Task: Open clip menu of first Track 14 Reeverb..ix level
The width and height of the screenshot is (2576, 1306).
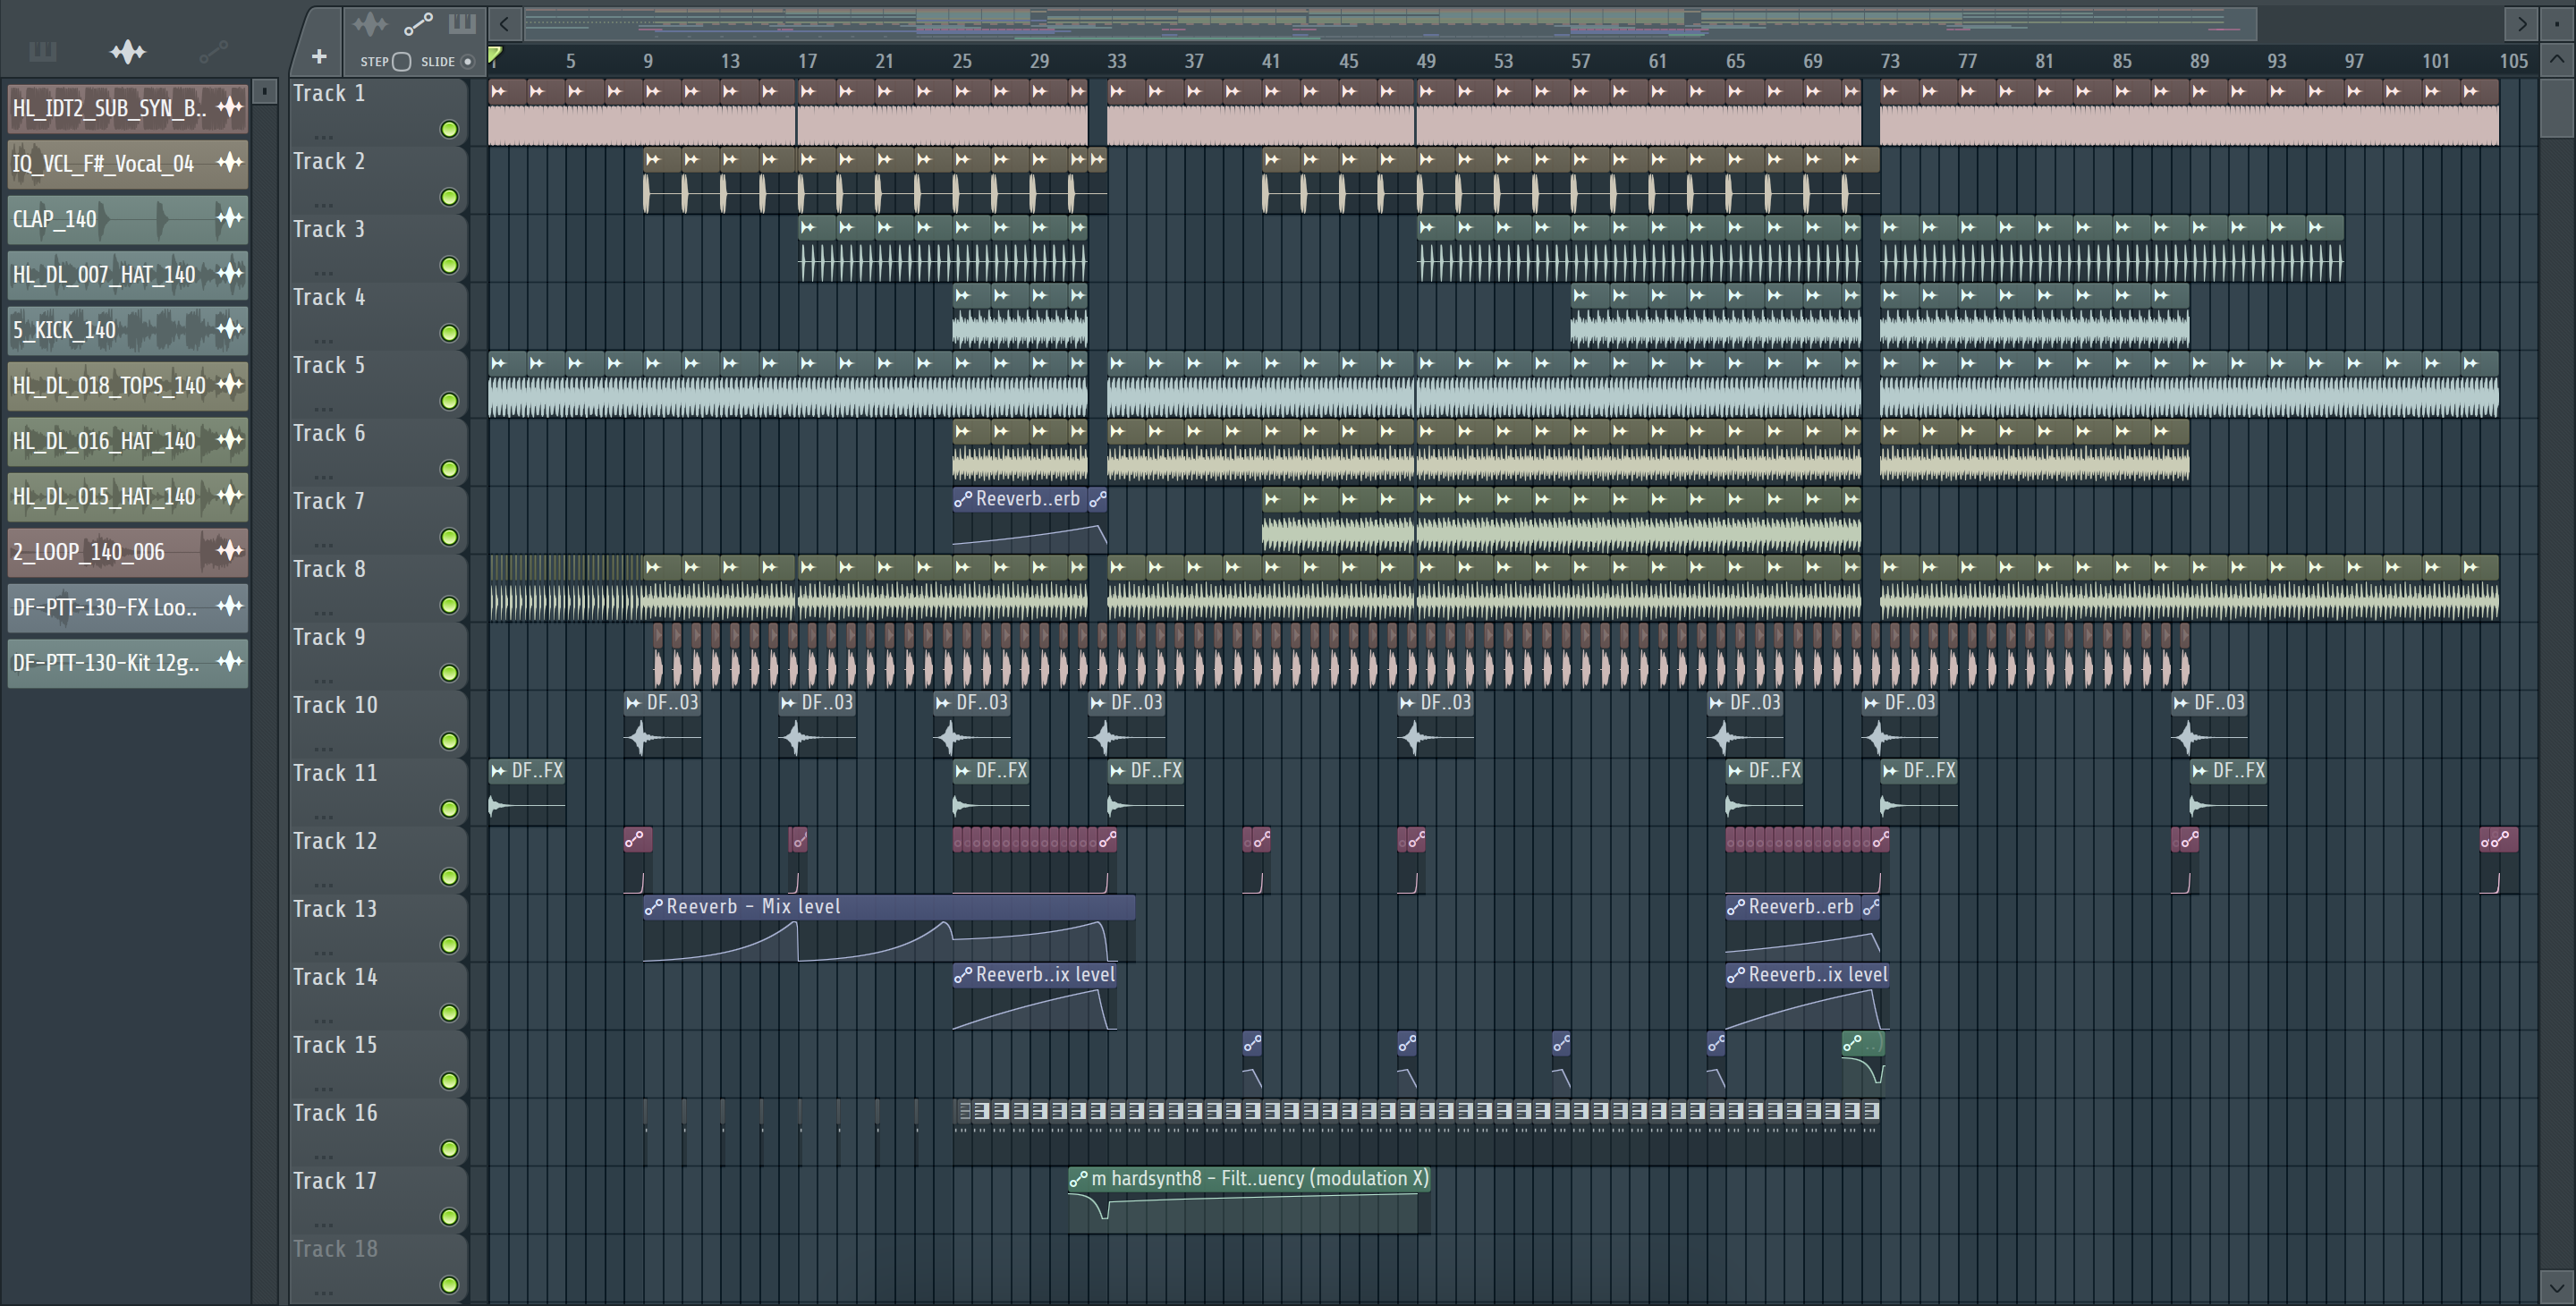Action: tap(963, 975)
